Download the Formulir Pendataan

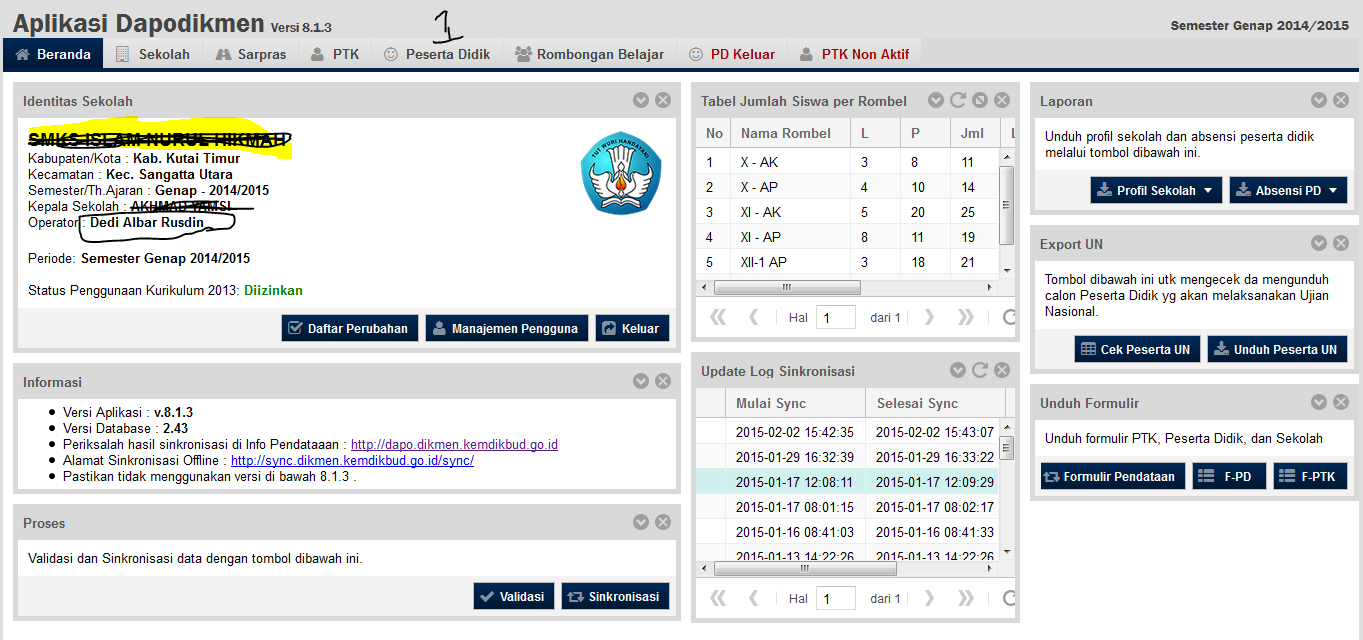1113,476
